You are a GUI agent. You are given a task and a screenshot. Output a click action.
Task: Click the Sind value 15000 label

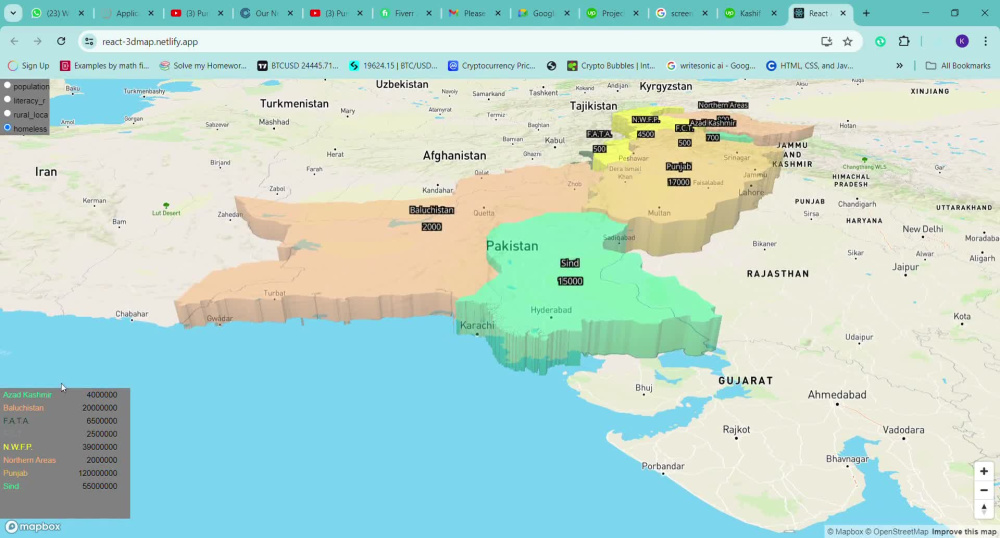(570, 281)
